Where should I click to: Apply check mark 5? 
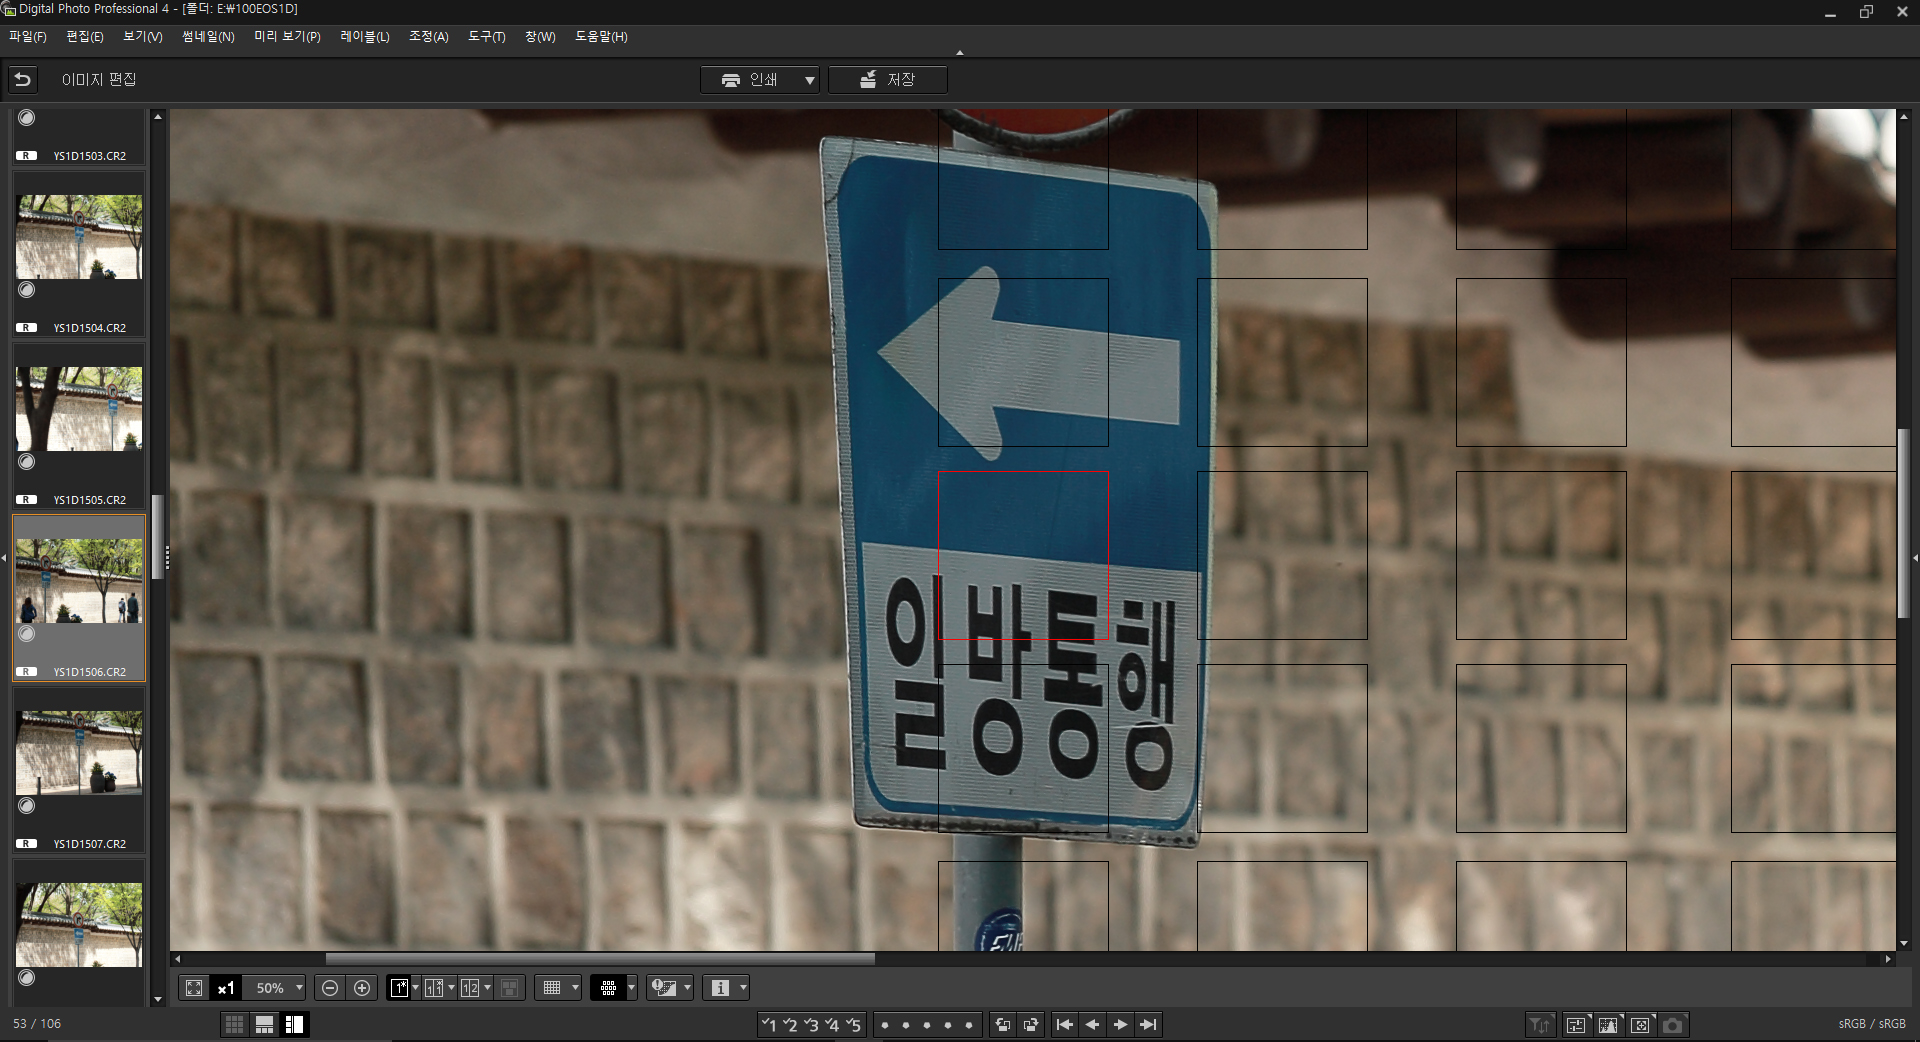[853, 1024]
